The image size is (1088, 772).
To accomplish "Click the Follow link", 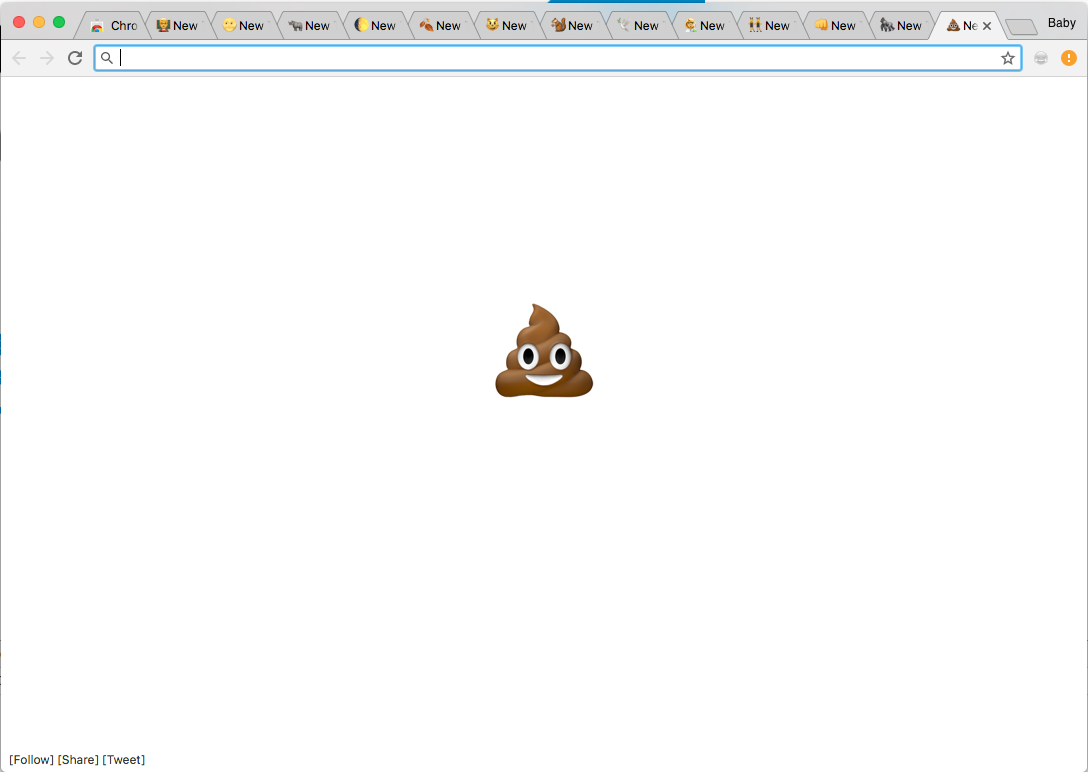I will pyautogui.click(x=30, y=759).
